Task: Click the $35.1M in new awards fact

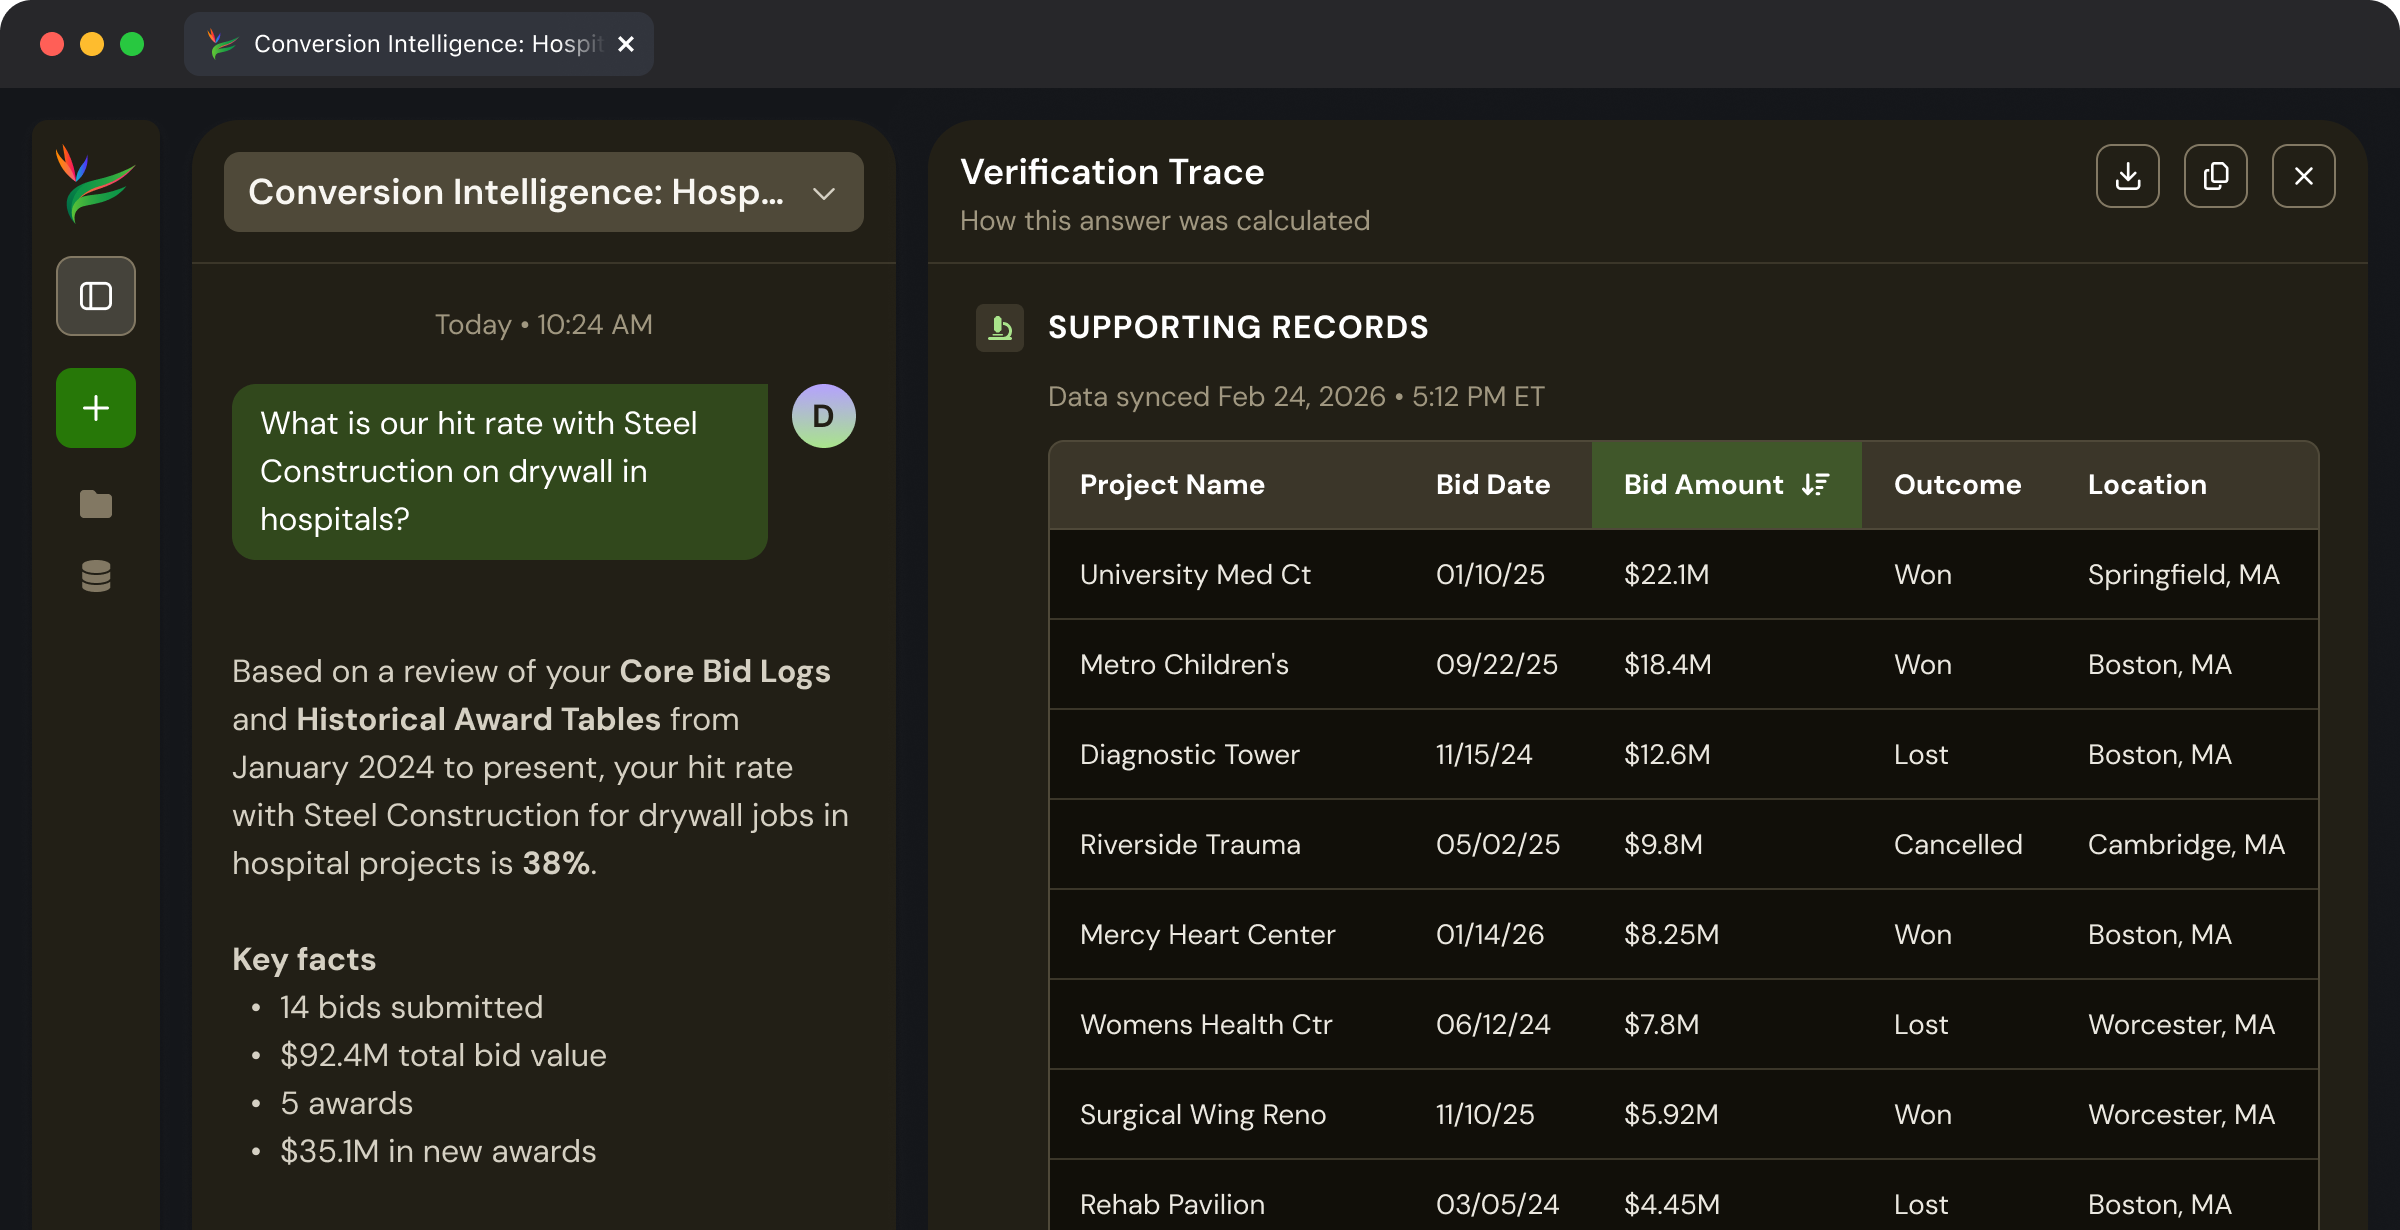Action: click(438, 1151)
